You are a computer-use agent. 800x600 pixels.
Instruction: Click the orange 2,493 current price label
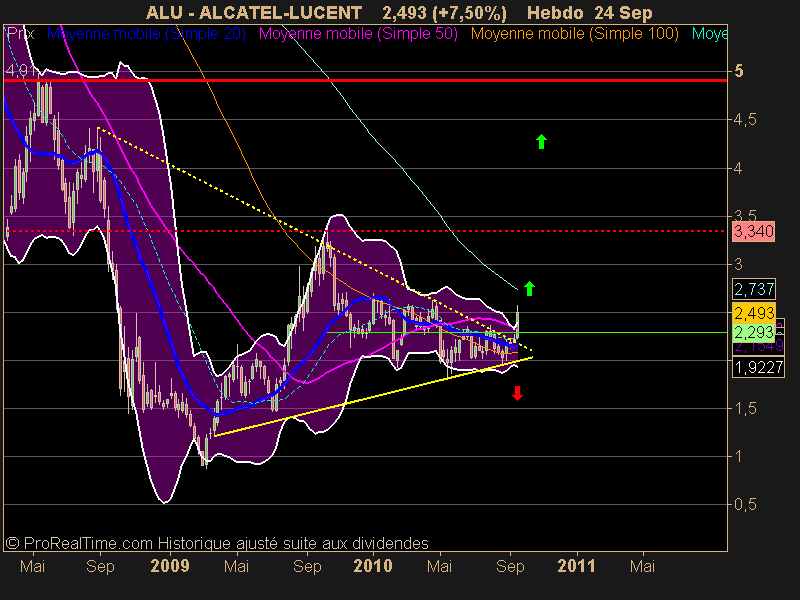754,312
